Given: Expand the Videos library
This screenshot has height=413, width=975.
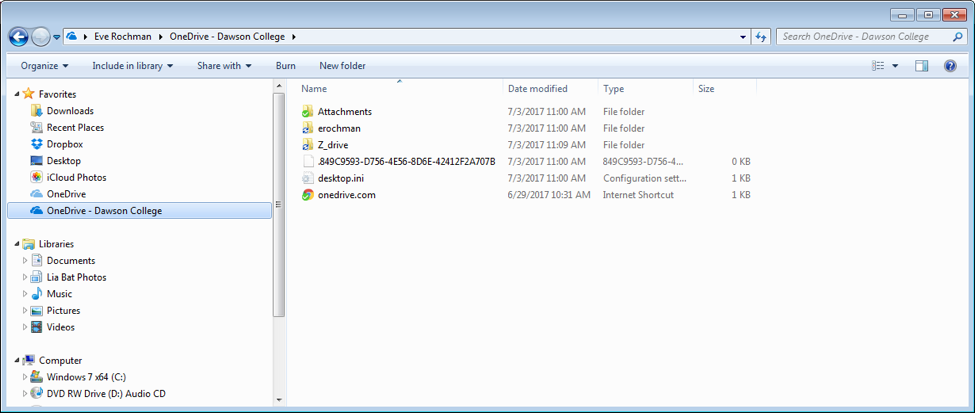Looking at the screenshot, I should pyautogui.click(x=25, y=327).
